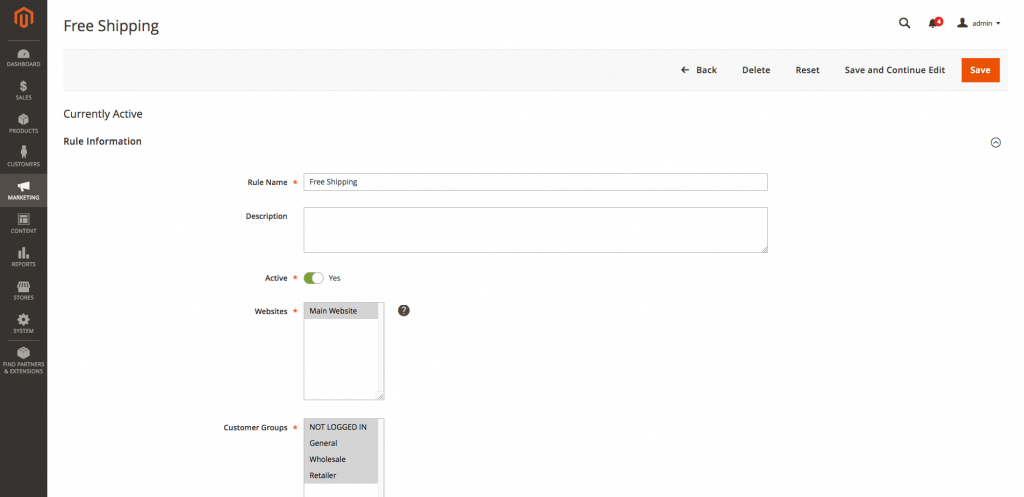Open the Dashboard sidebar icon

click(23, 57)
